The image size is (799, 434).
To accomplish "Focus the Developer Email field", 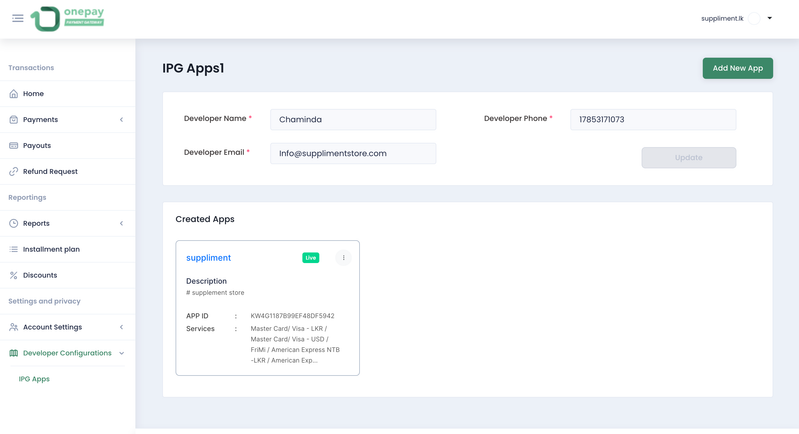I will coord(353,153).
